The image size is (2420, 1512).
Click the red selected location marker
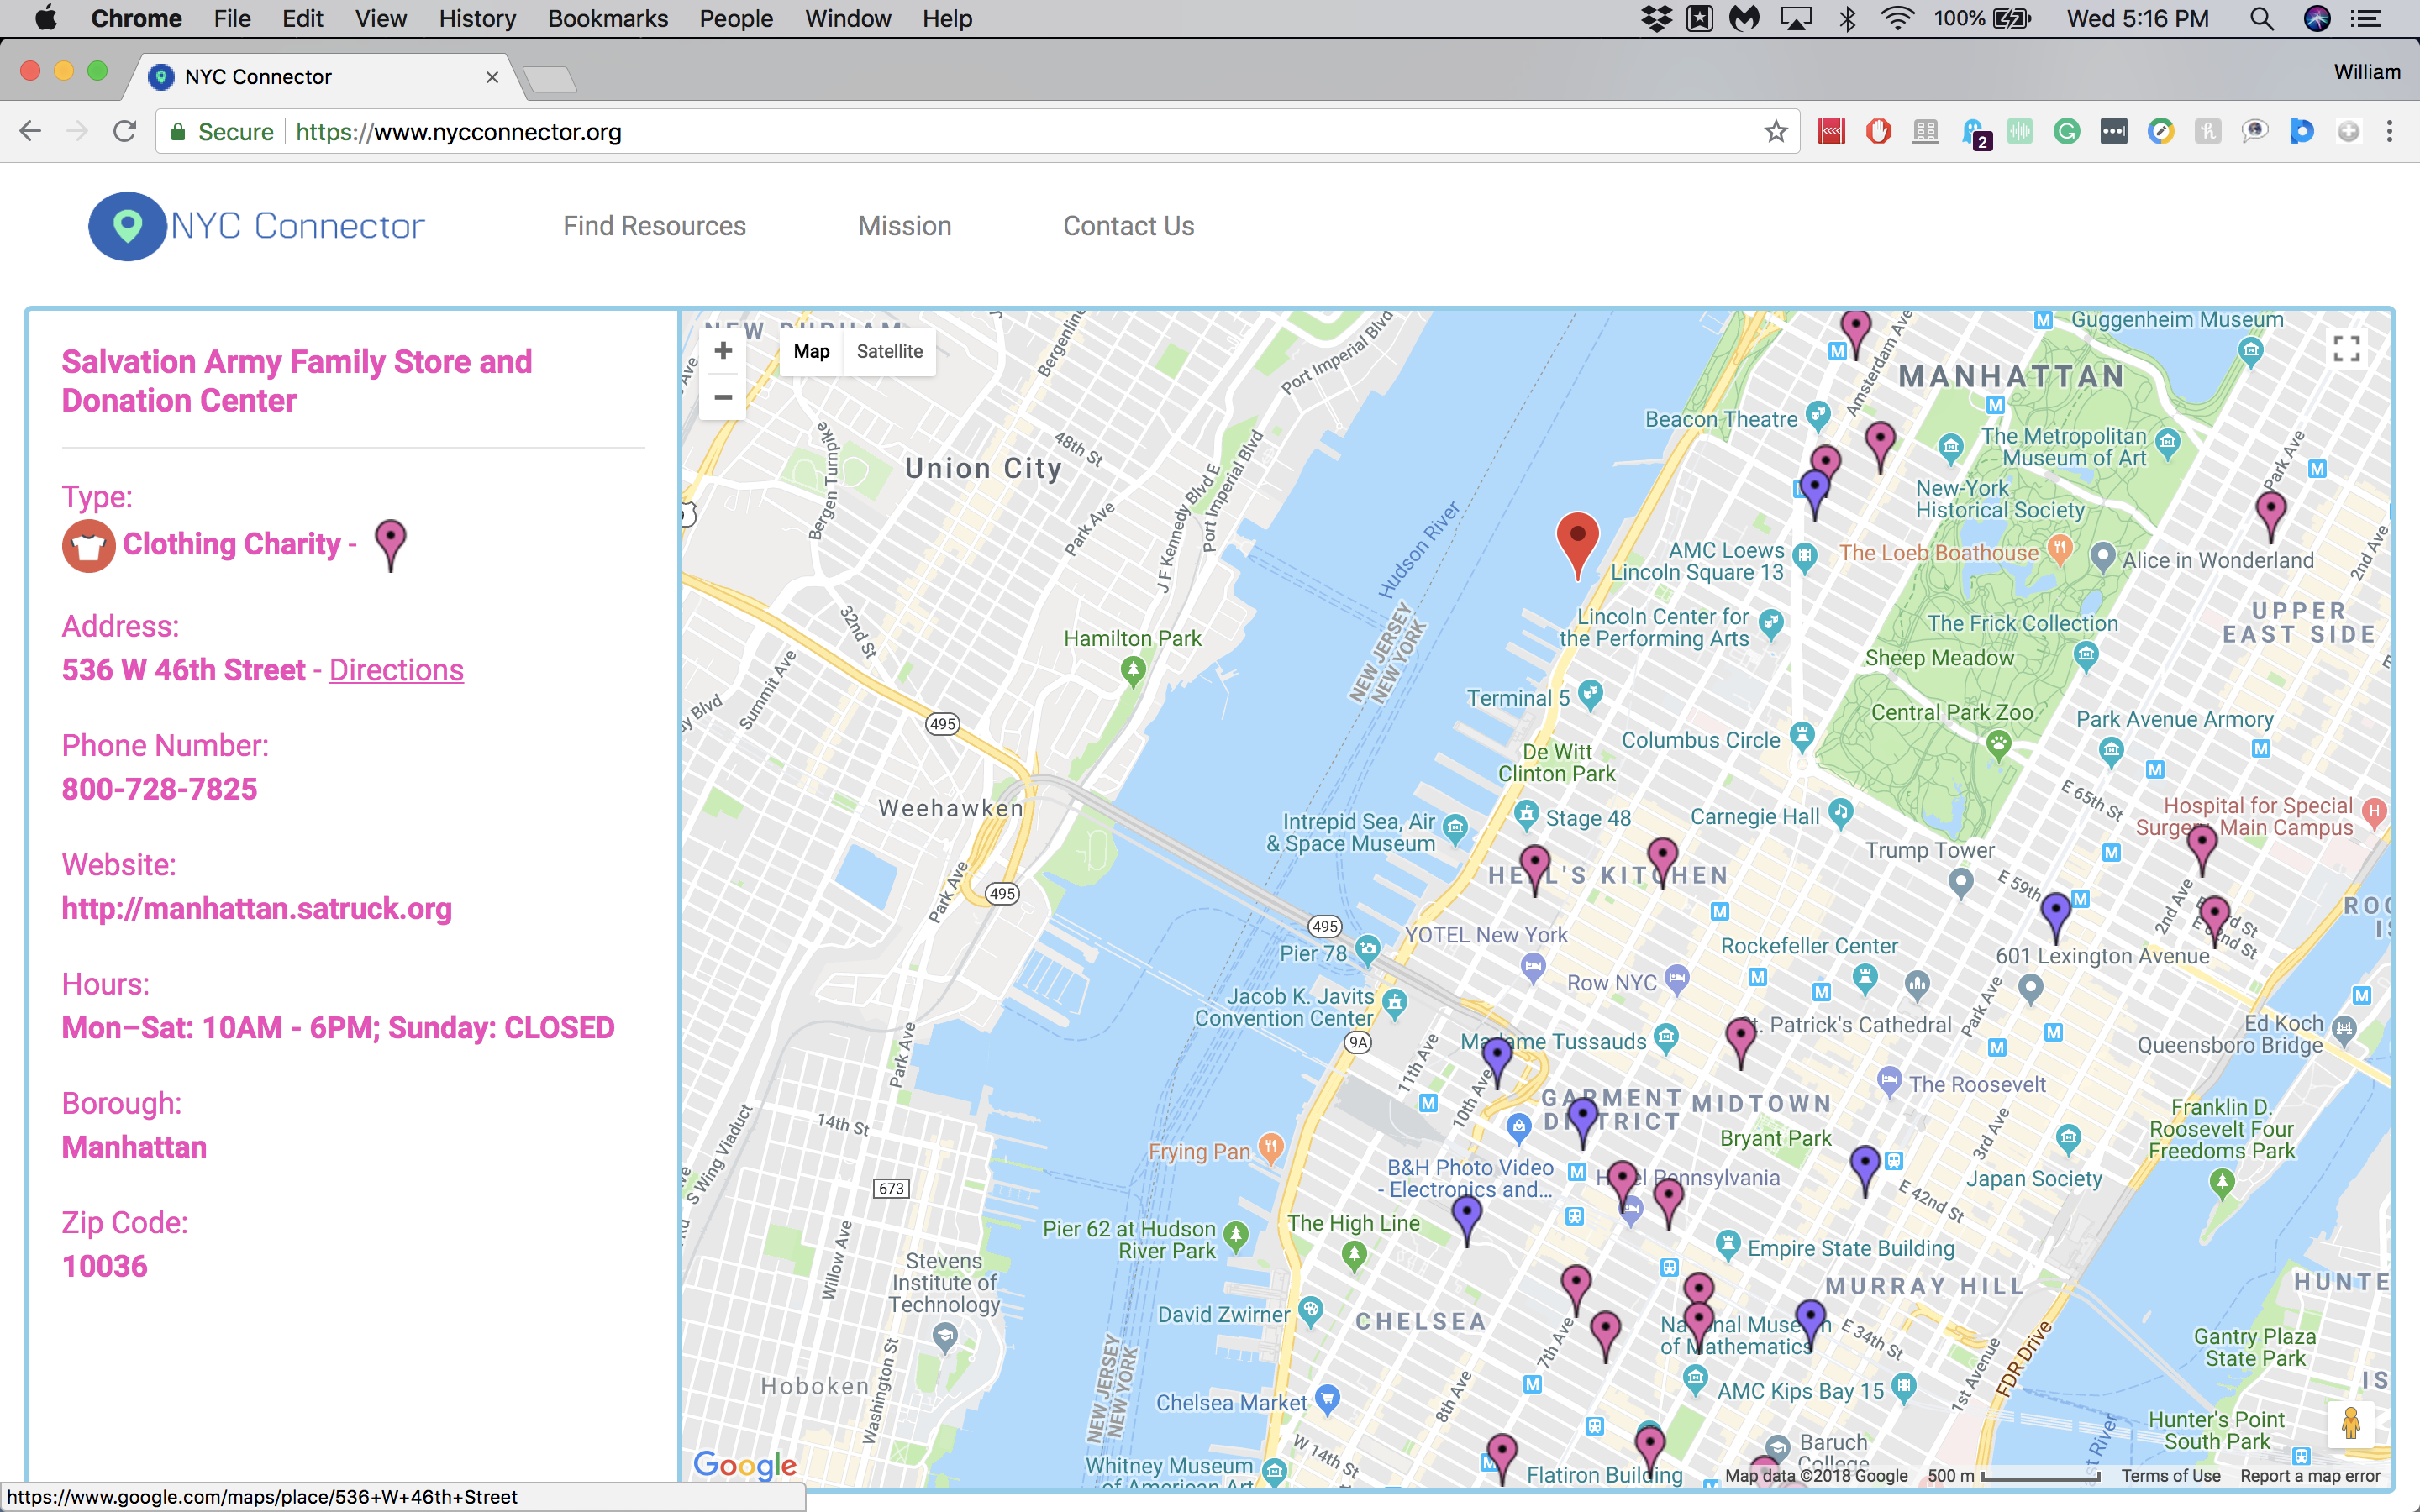1577,544
